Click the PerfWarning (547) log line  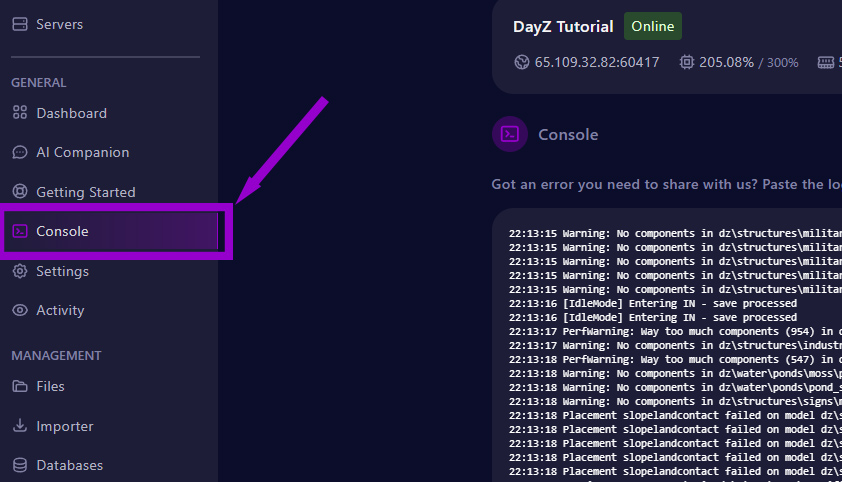click(x=675, y=359)
